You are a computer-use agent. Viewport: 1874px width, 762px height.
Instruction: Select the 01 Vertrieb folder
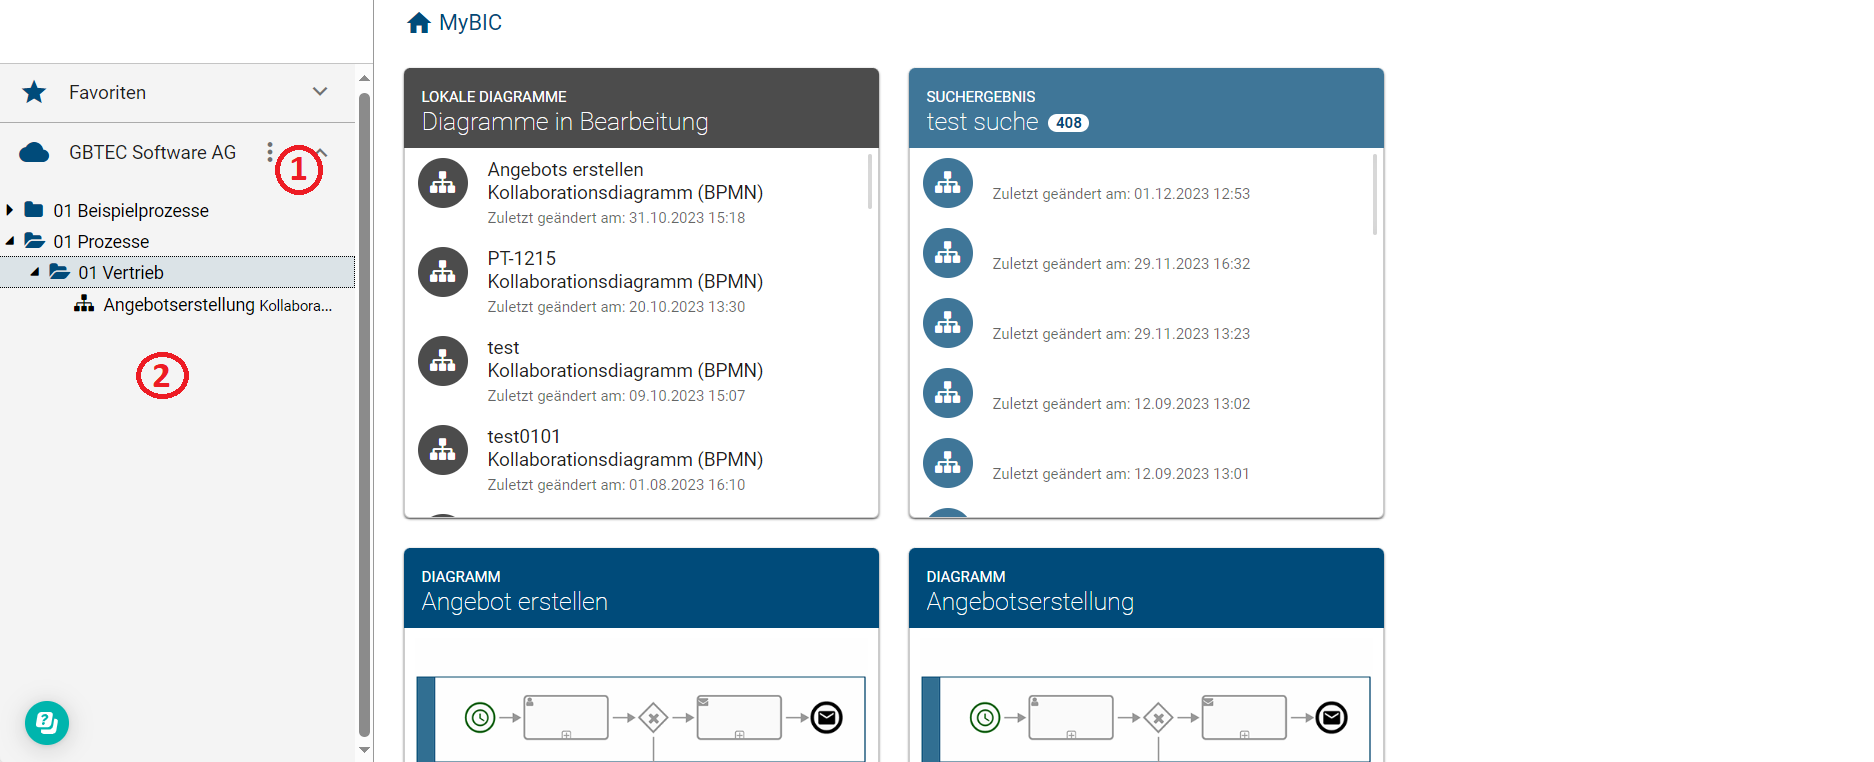(121, 273)
